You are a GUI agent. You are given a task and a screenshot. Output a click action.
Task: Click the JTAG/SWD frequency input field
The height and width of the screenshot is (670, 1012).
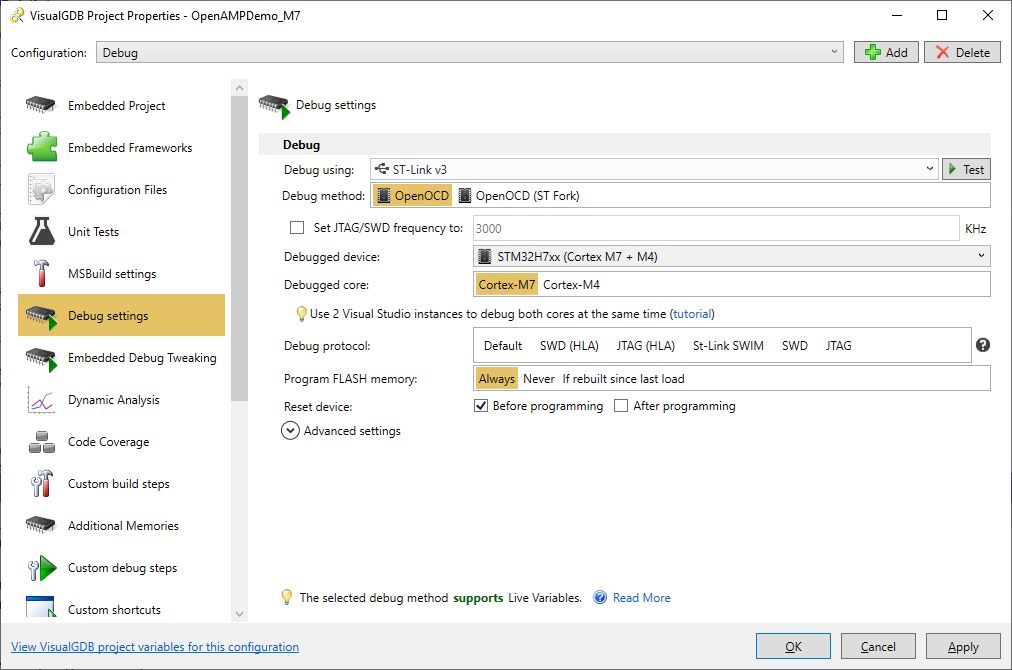pos(716,228)
